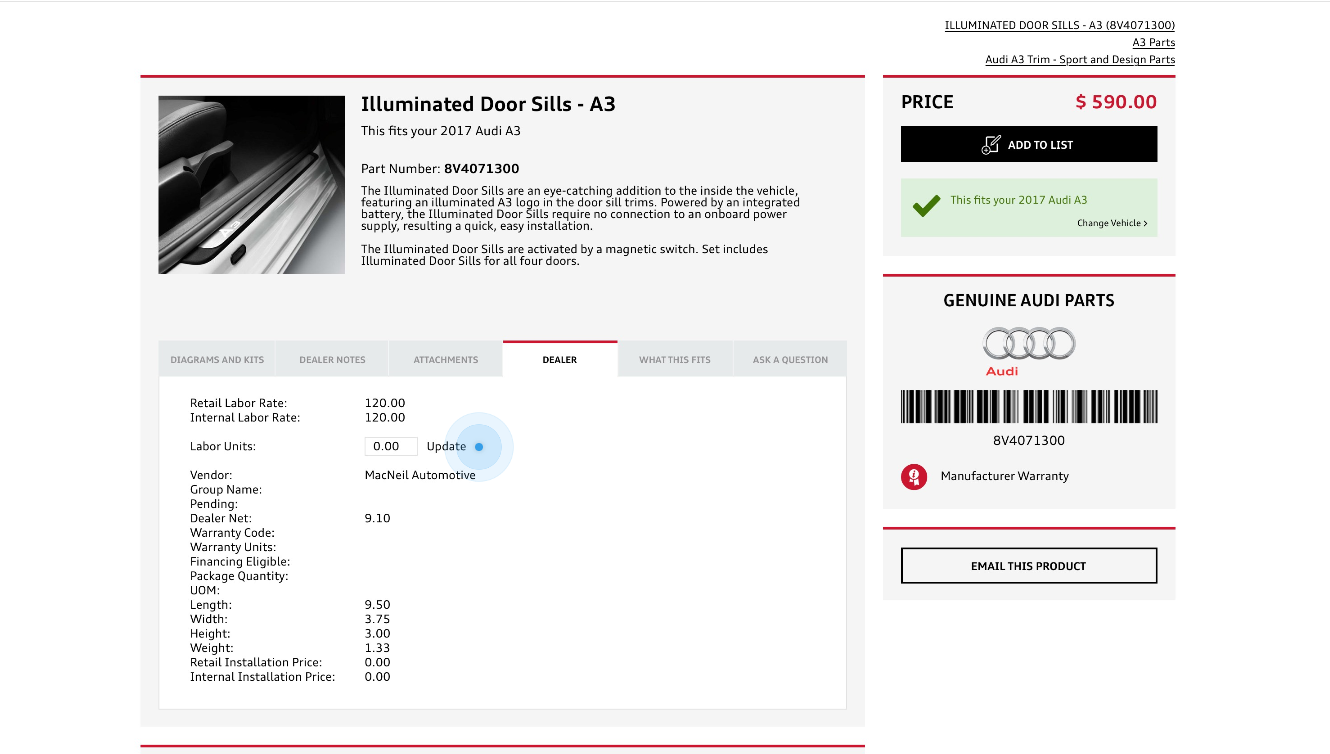Click the Manufacturer Warranty label

(1005, 477)
